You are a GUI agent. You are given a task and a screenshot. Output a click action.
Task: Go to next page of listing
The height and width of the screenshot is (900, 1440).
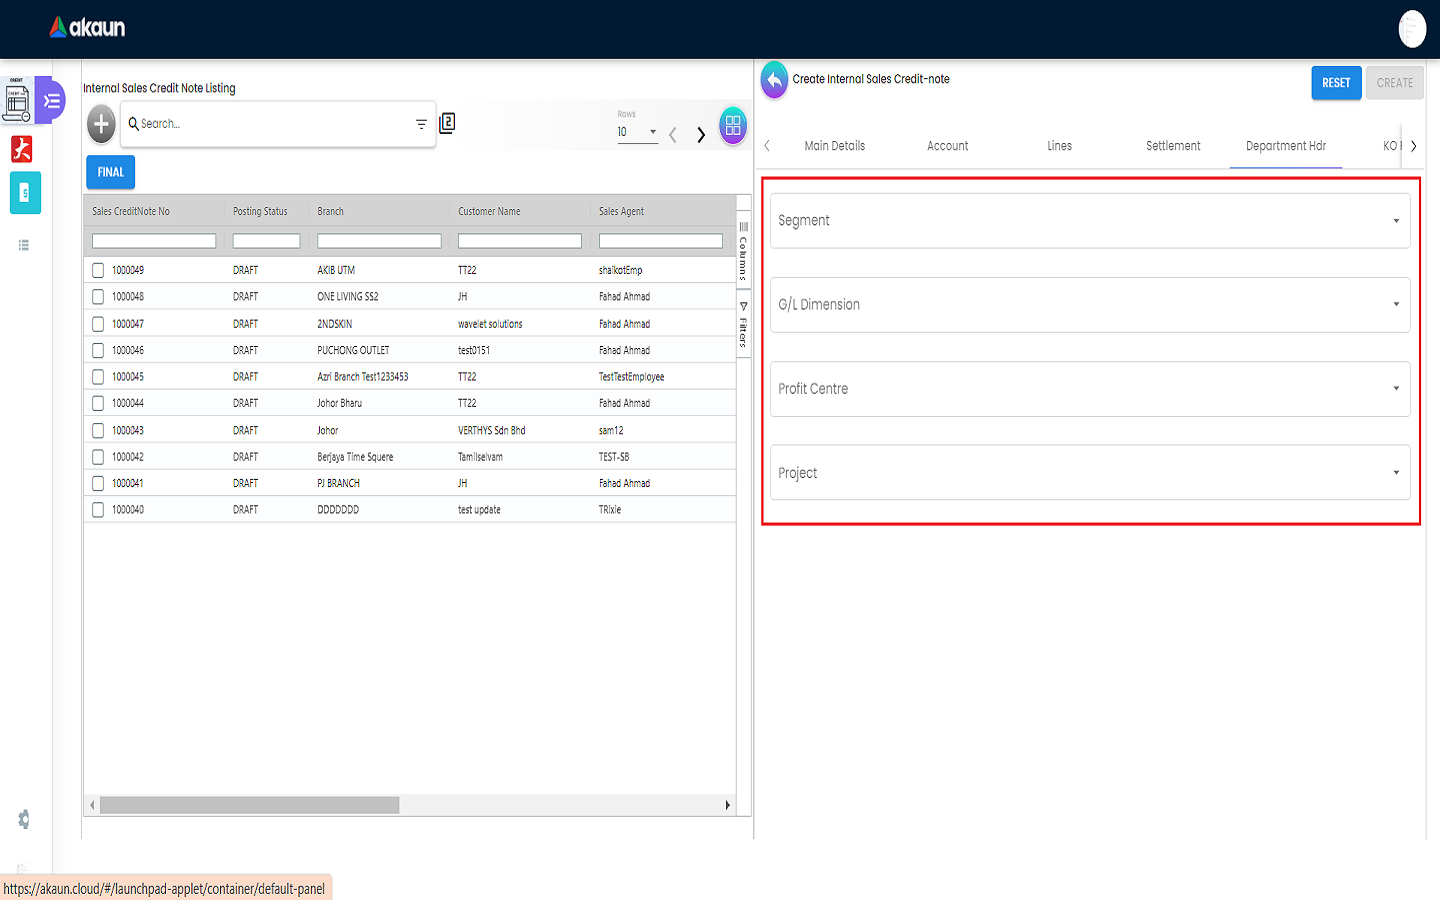(701, 134)
